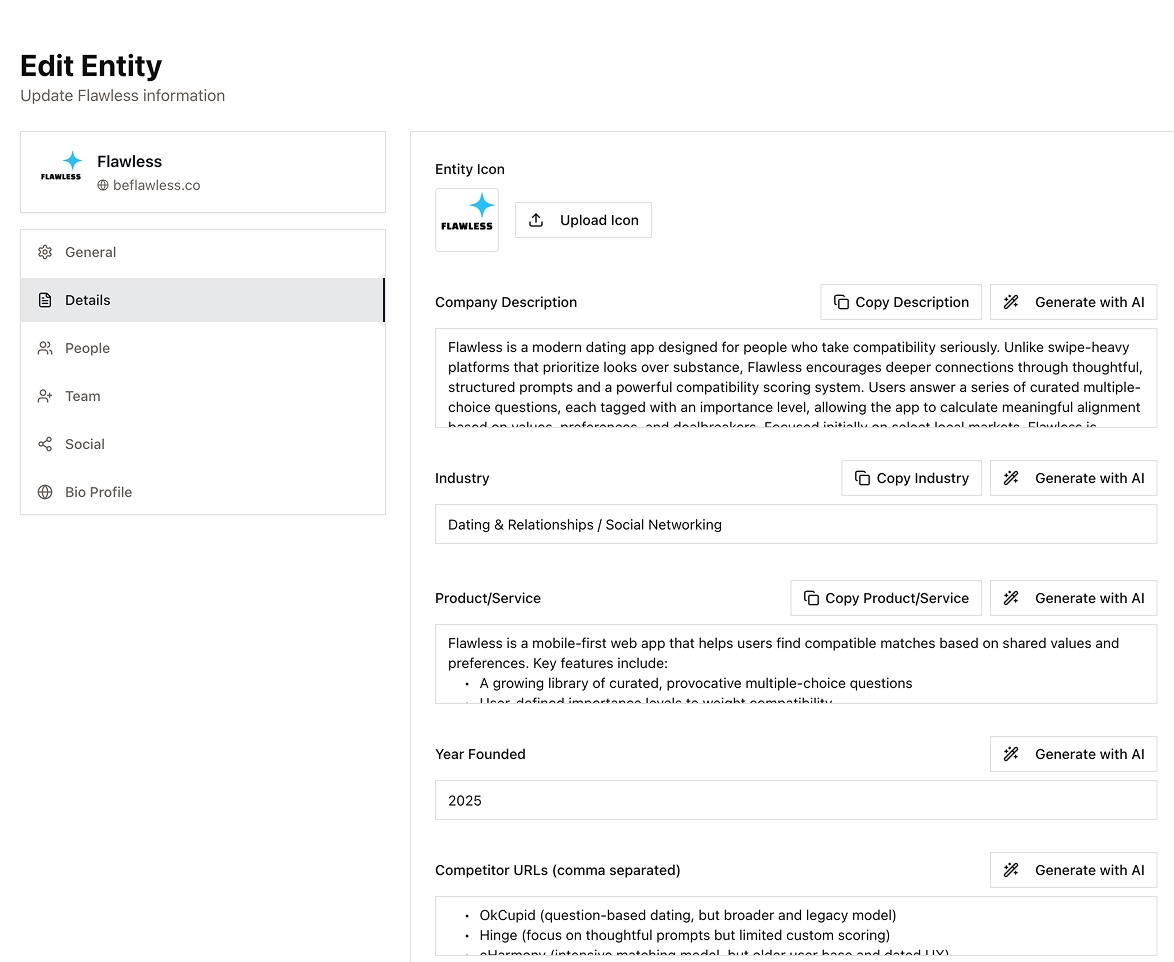This screenshot has height=962, width=1174.
Task: Click into the Company Description text area
Action: tap(796, 378)
